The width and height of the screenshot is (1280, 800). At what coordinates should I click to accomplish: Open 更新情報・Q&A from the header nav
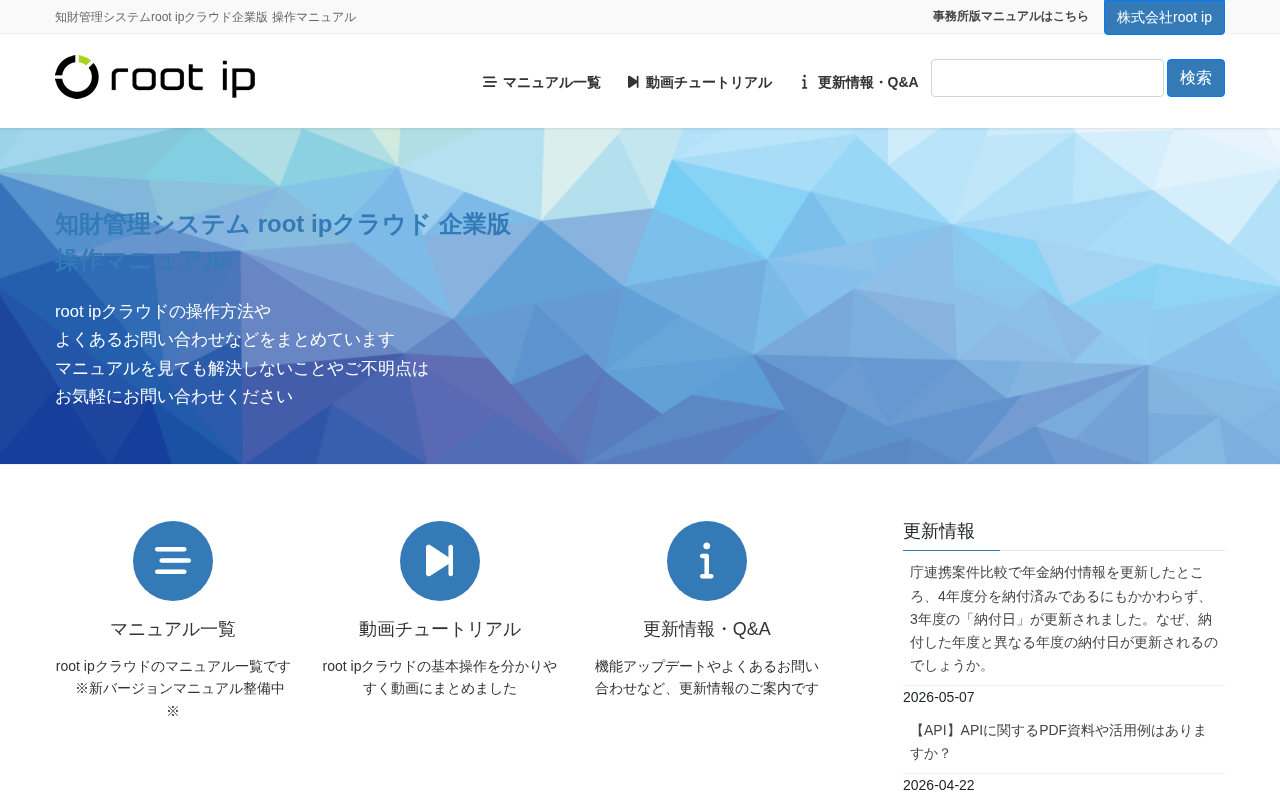[858, 82]
